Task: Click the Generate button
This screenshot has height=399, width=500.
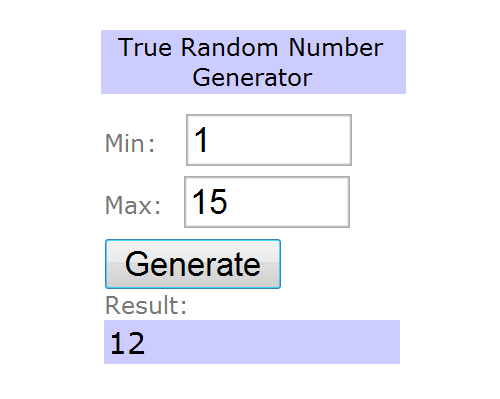Action: coord(193,264)
